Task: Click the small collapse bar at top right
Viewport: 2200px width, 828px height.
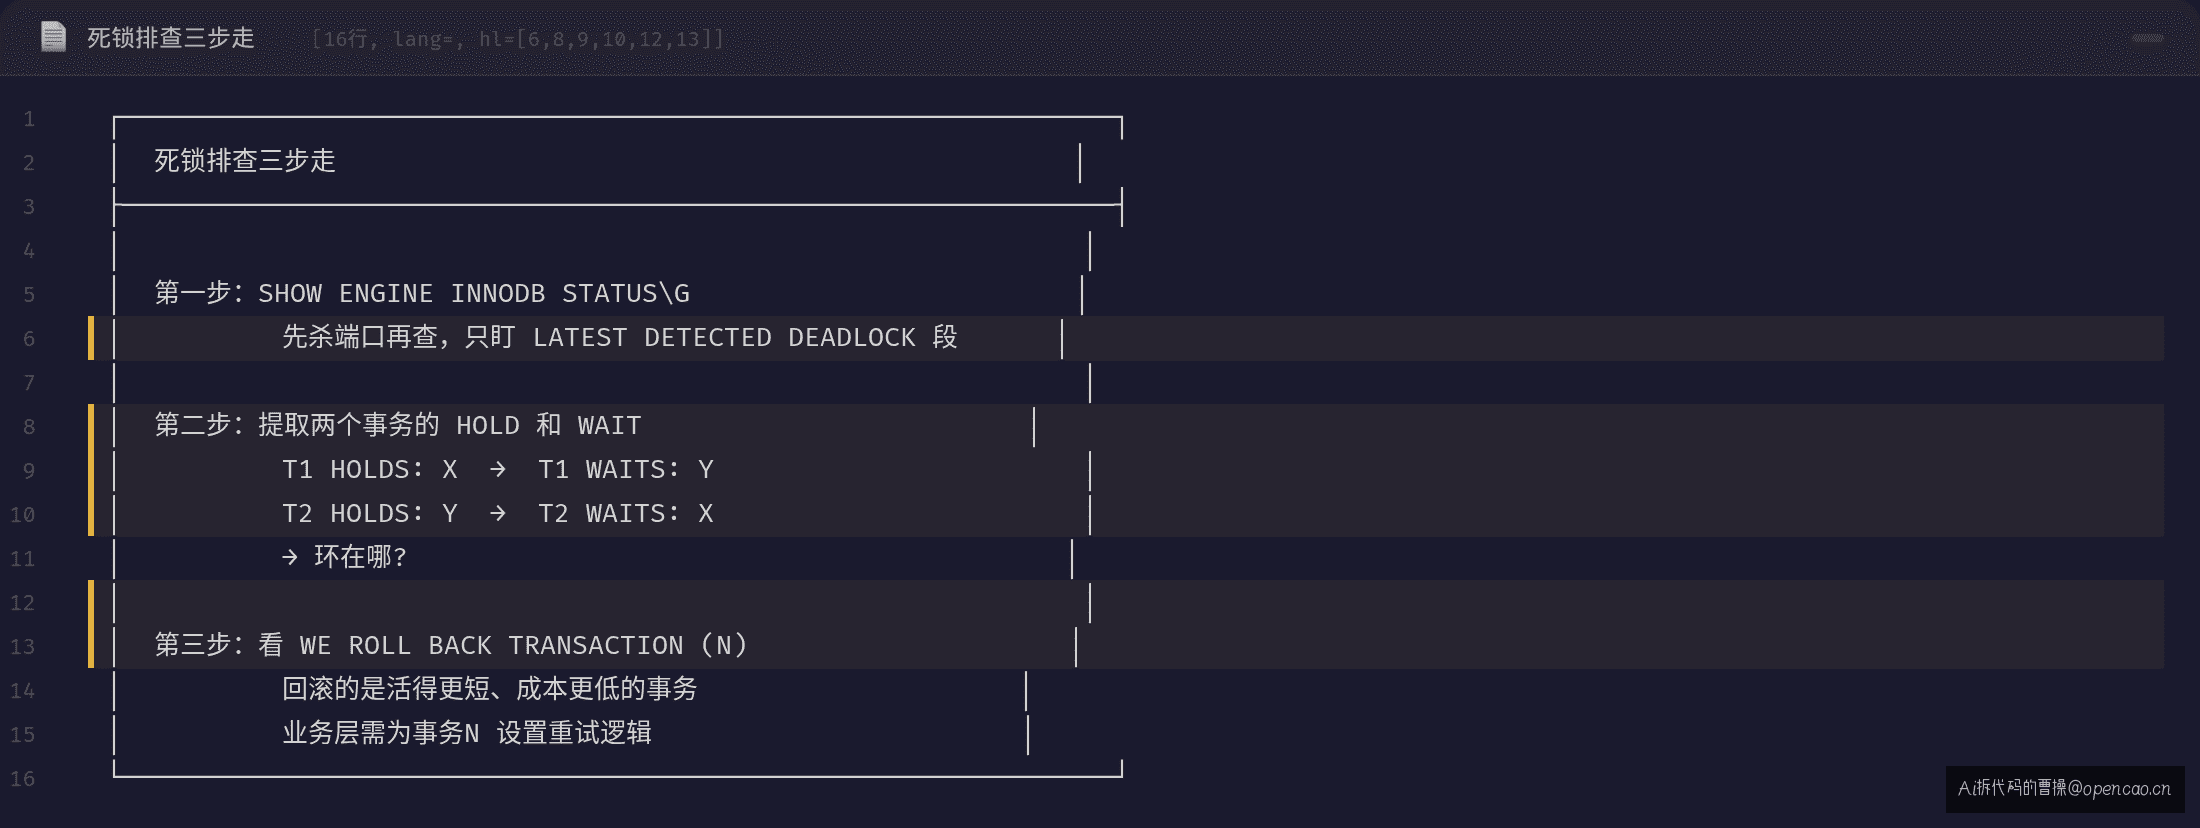Action: click(2148, 39)
